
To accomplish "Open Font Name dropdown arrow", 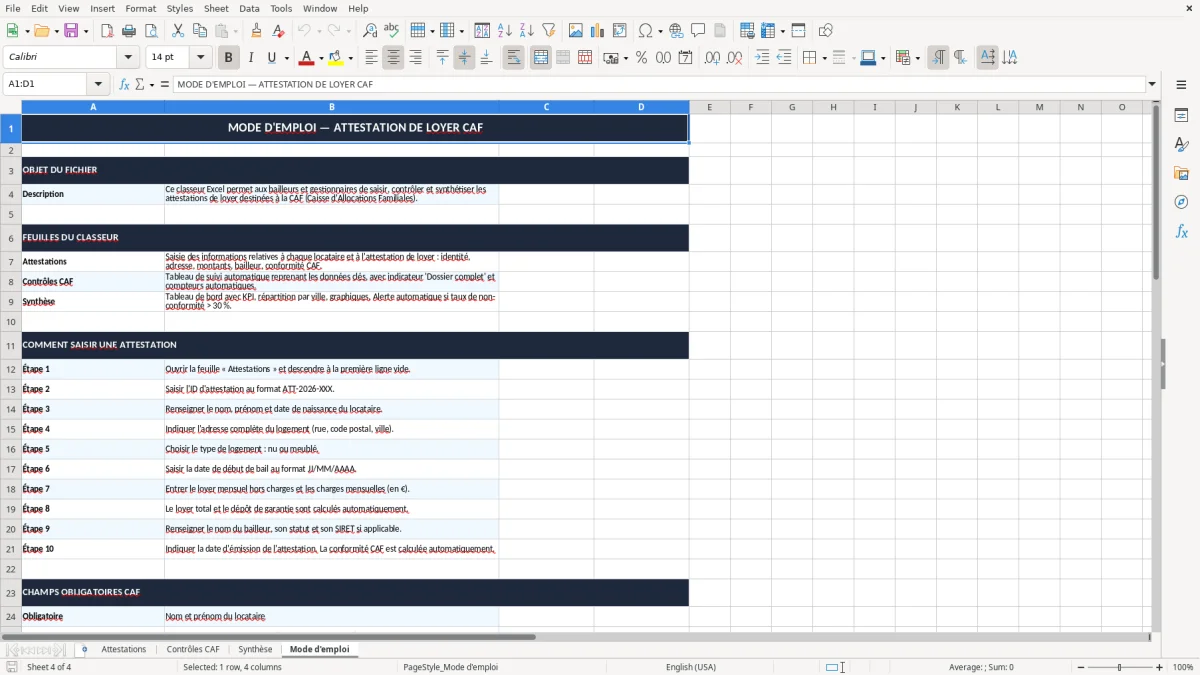I will point(127,58).
